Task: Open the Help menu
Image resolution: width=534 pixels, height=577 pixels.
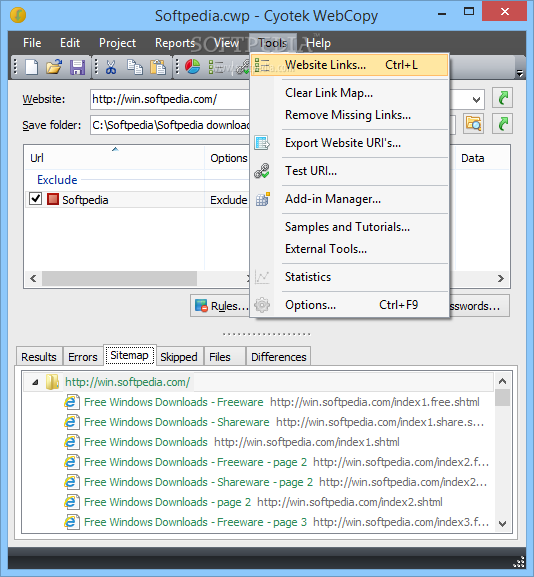Action: point(318,43)
